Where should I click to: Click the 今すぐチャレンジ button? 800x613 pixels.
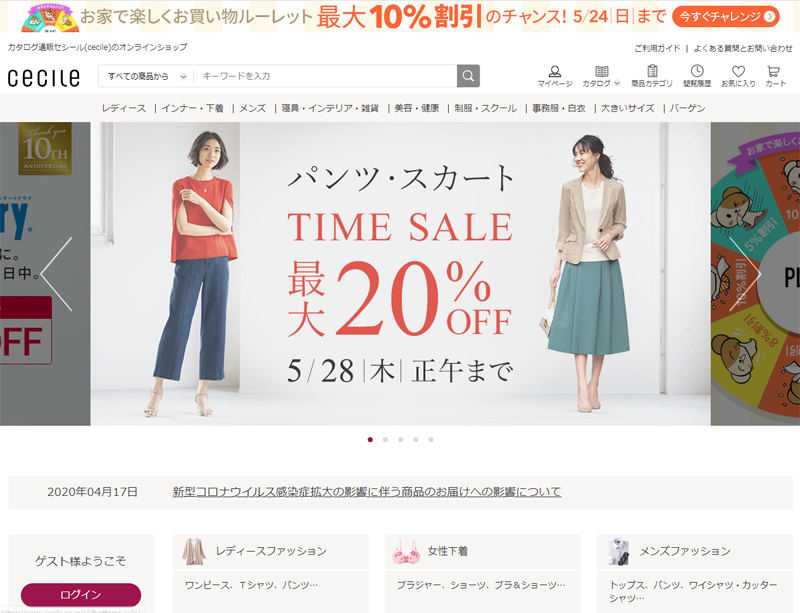726,17
